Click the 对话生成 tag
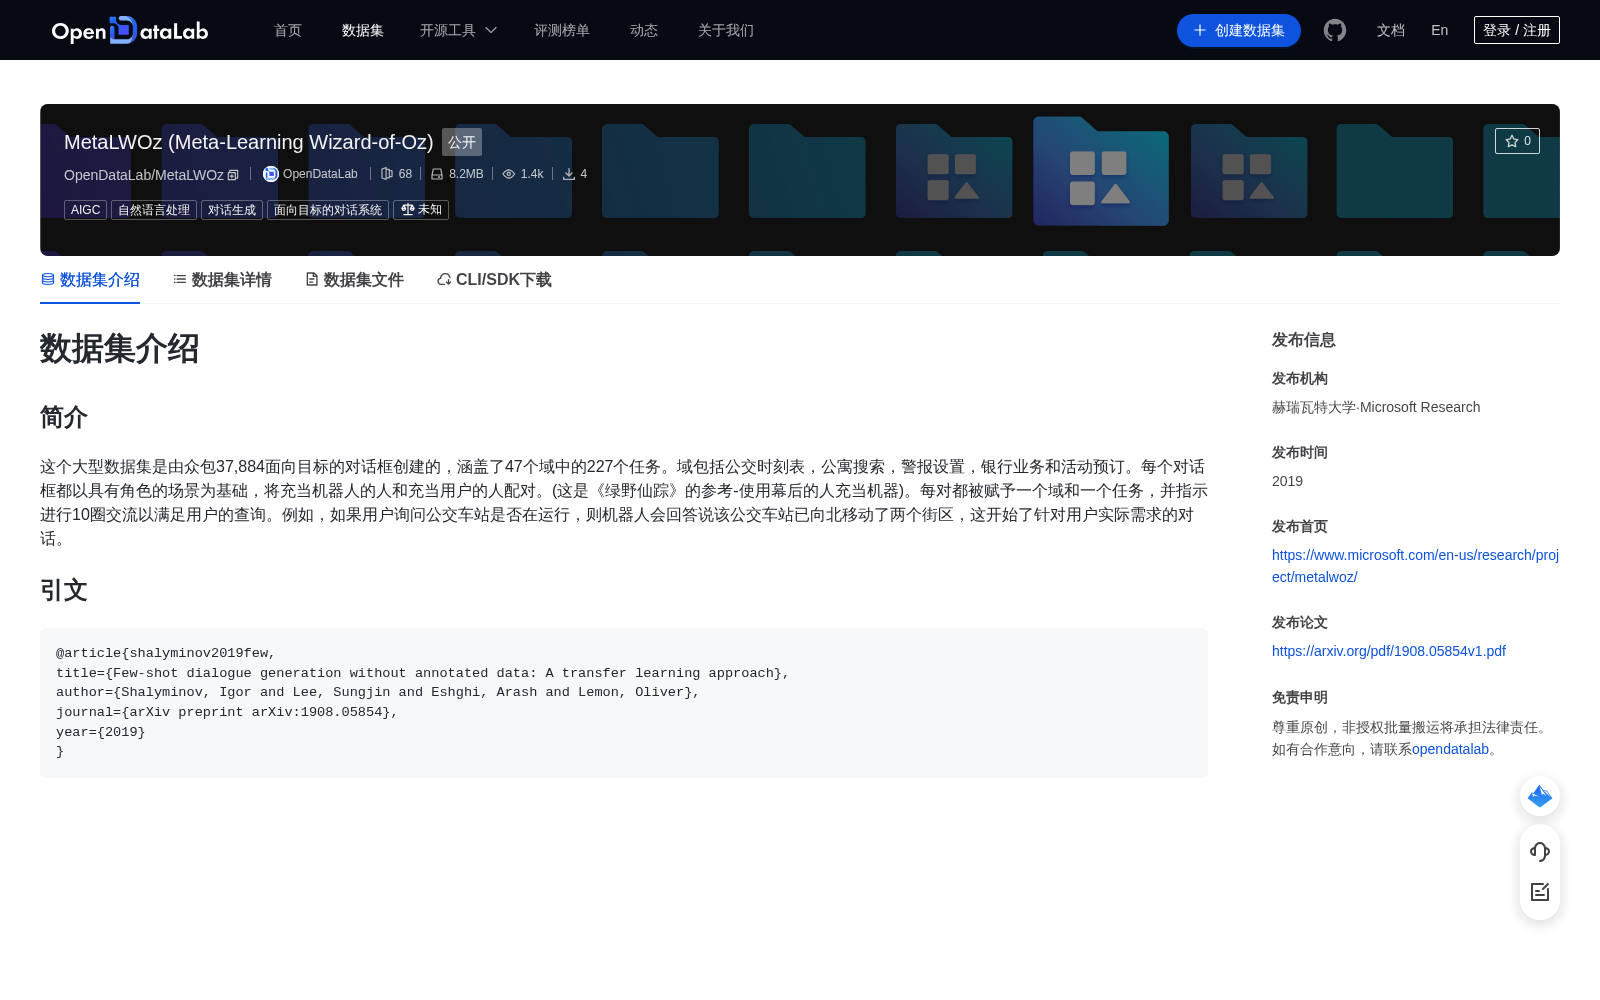This screenshot has width=1600, height=1000. coord(232,210)
